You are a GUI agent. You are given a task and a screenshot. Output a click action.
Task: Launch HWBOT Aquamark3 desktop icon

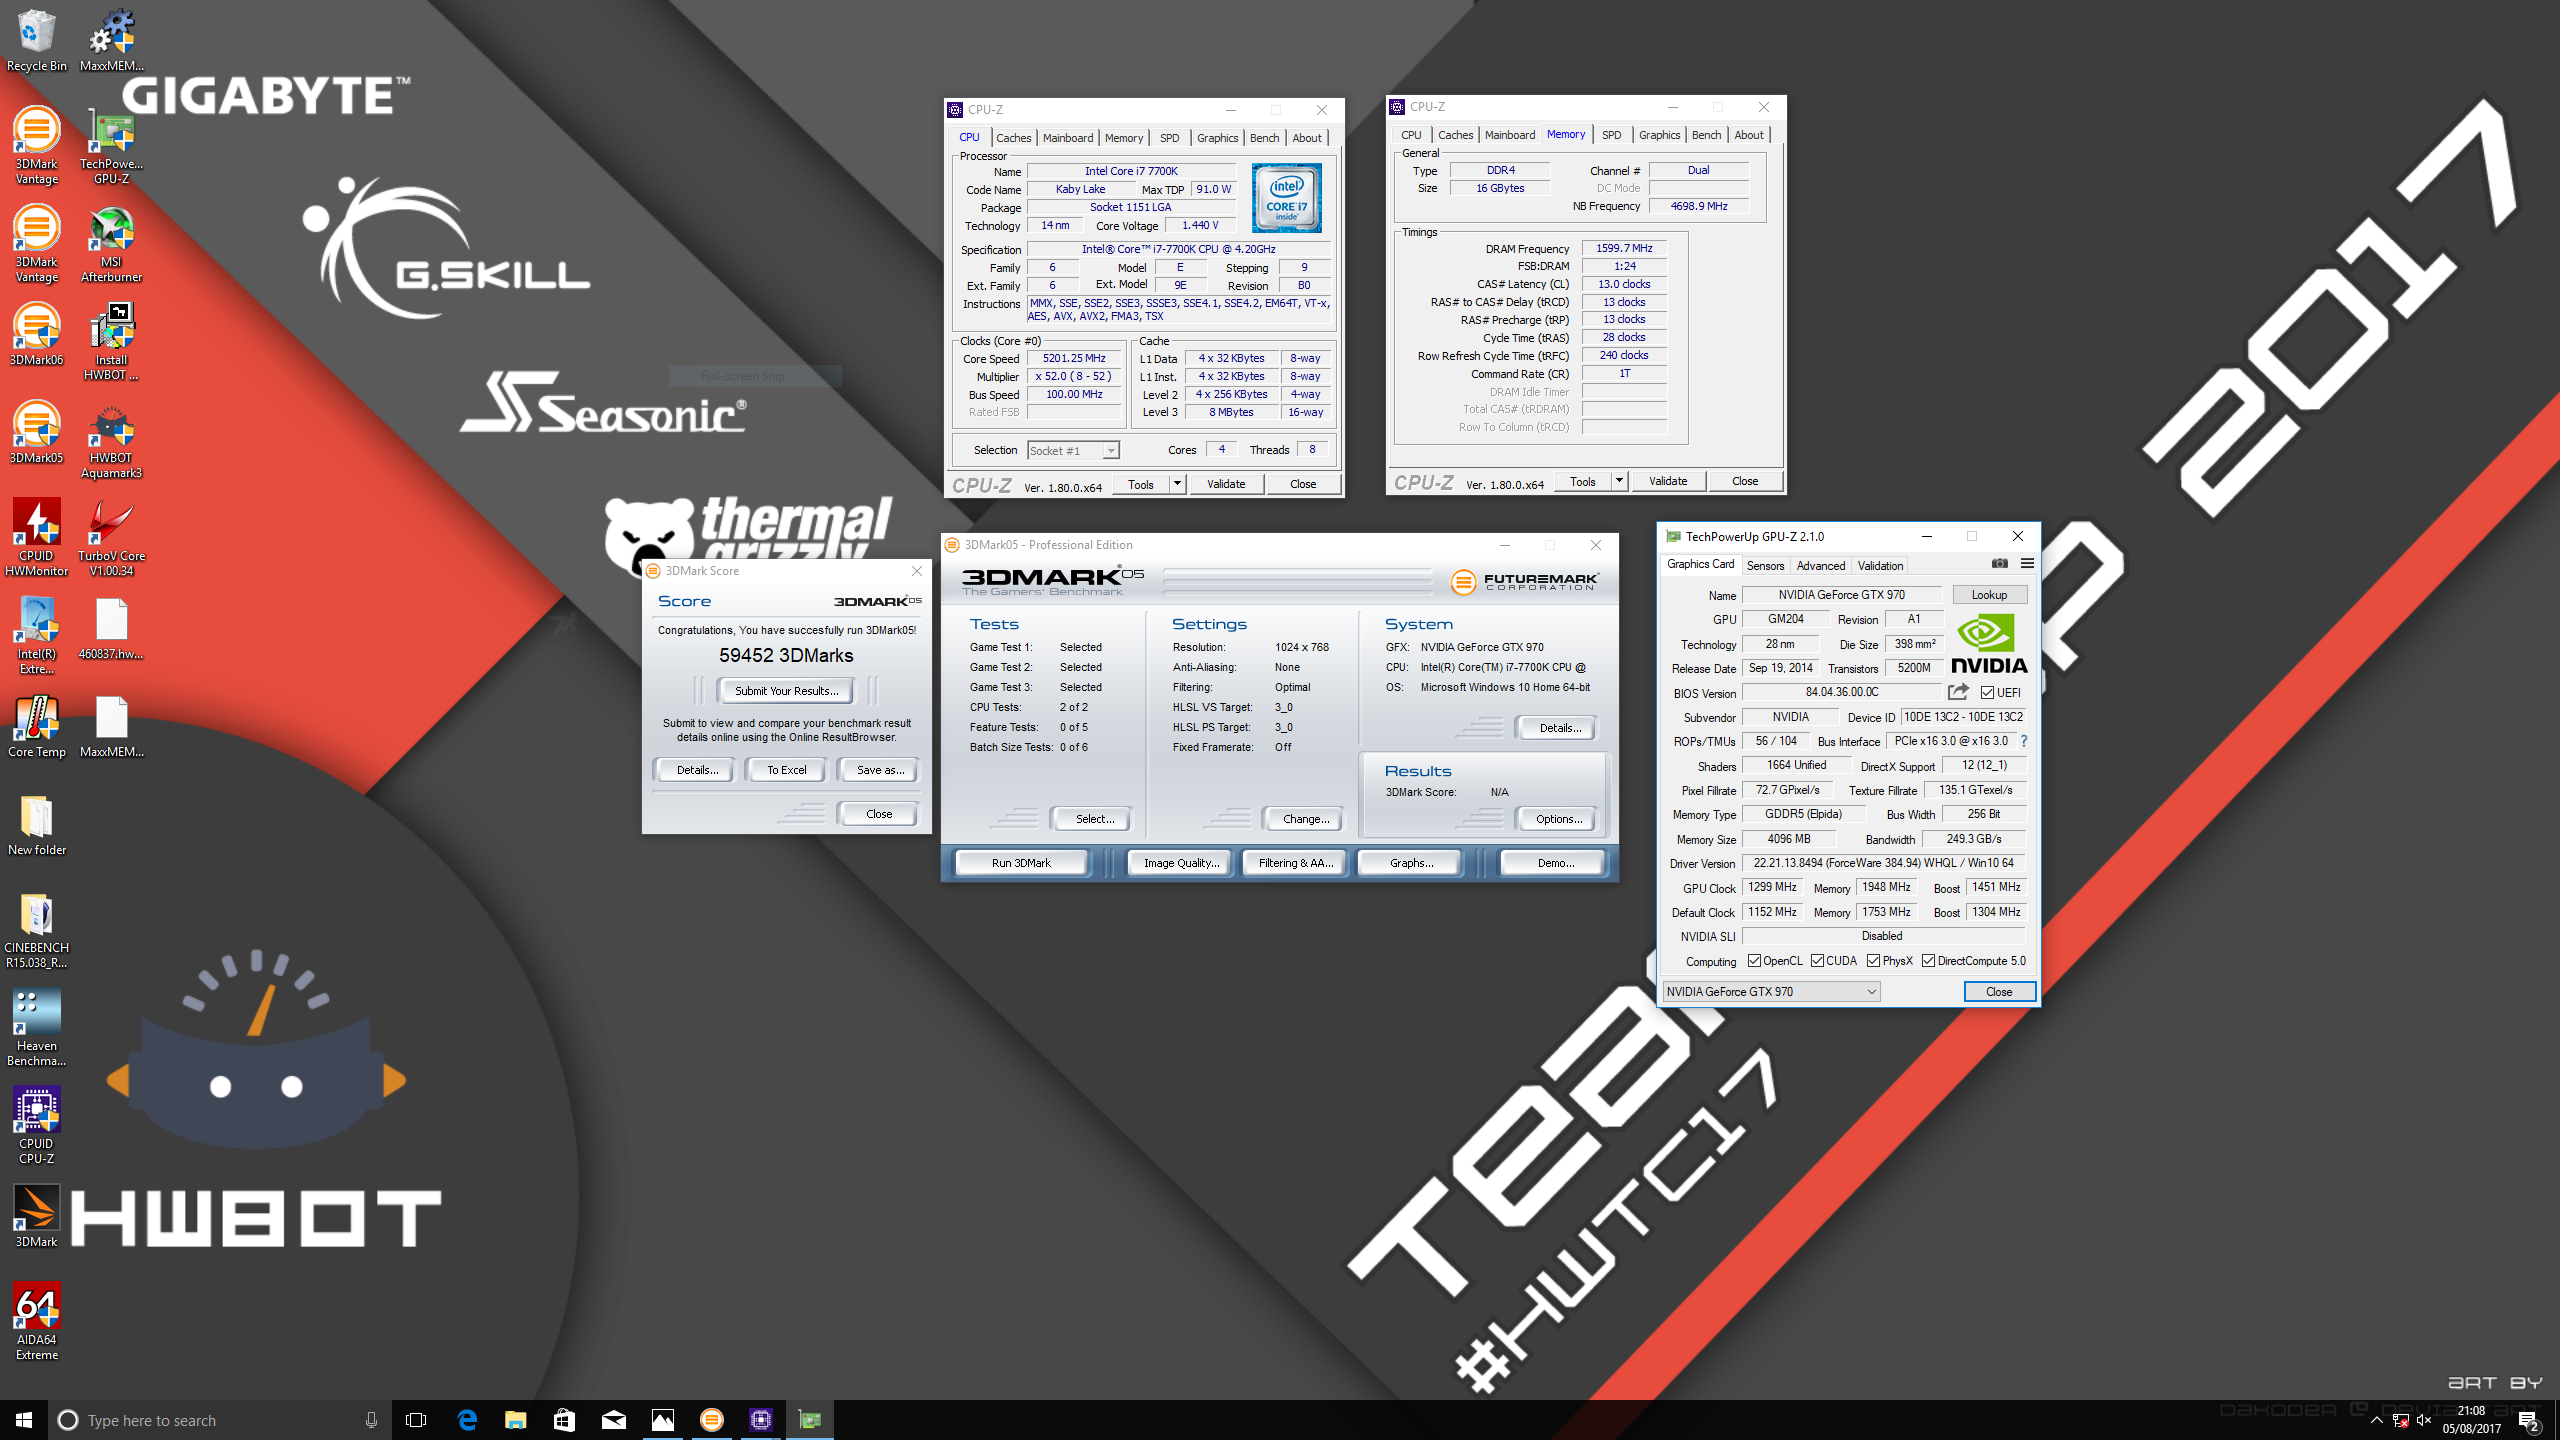pyautogui.click(x=111, y=440)
